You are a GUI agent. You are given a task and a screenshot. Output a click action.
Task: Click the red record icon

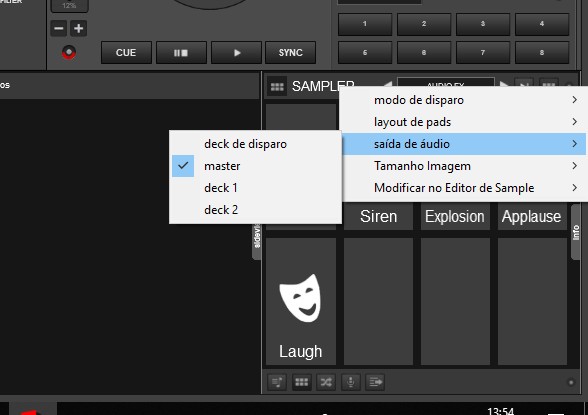(69, 52)
